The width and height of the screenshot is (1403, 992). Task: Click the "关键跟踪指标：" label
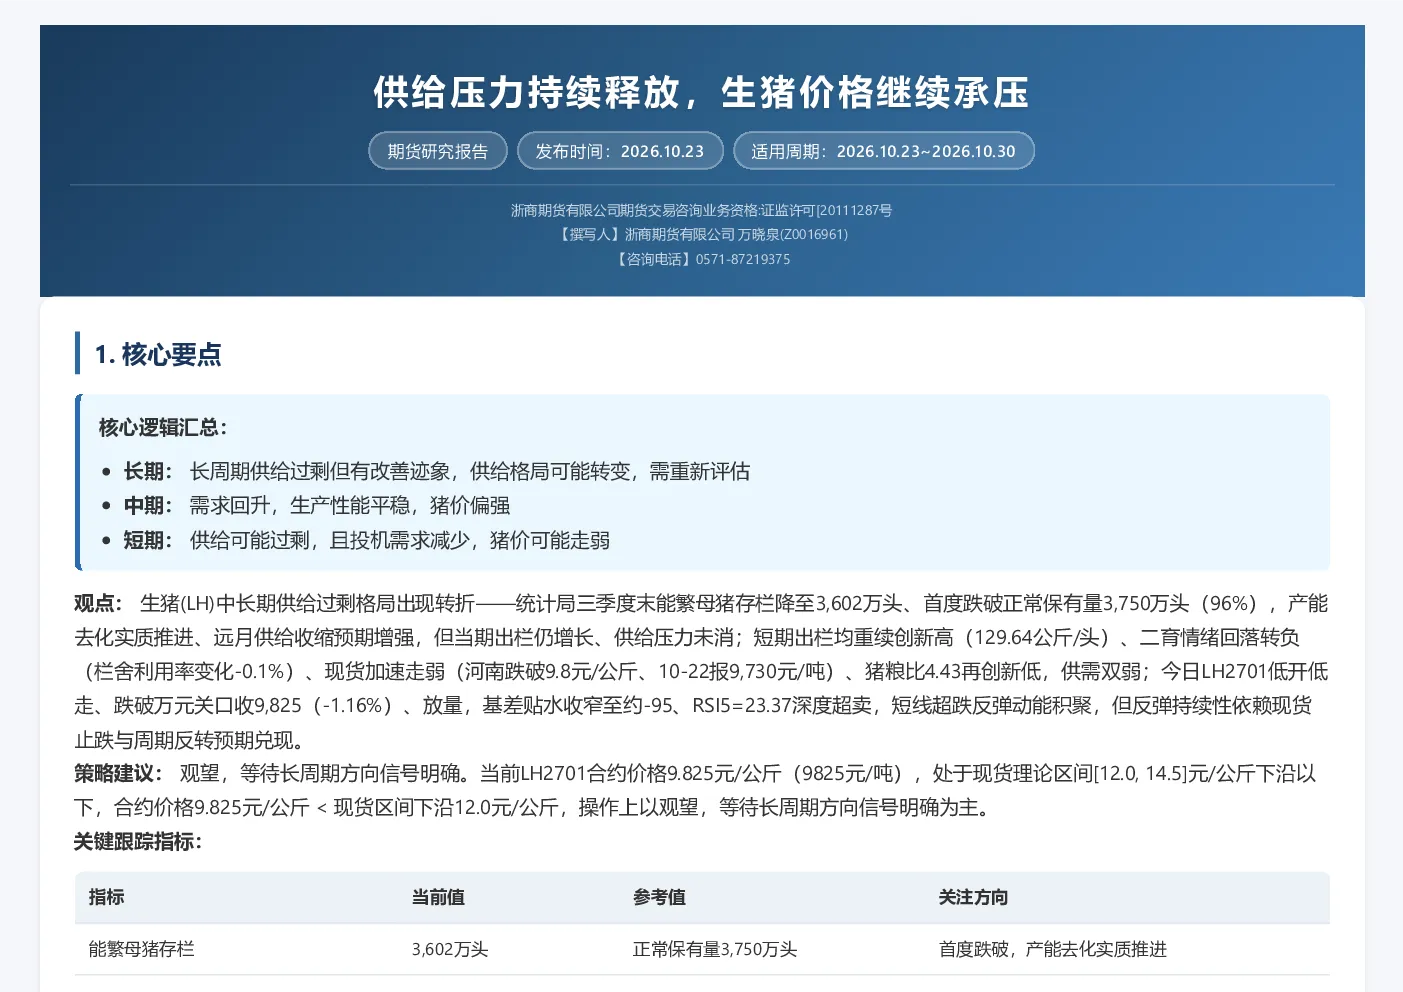coord(139,842)
